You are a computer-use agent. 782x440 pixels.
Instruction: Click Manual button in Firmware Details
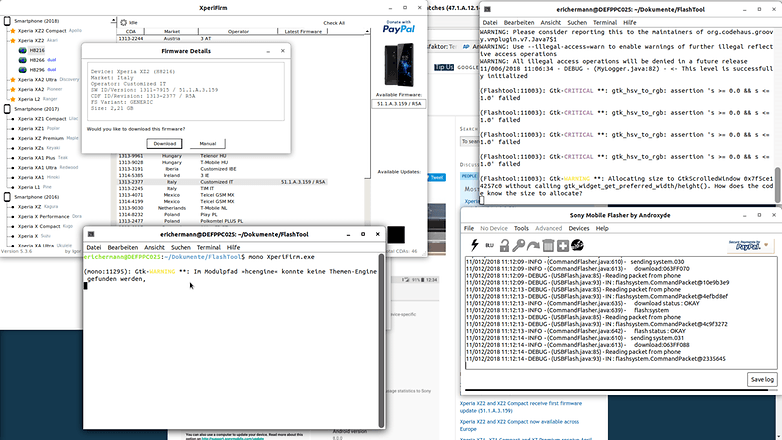tap(207, 144)
